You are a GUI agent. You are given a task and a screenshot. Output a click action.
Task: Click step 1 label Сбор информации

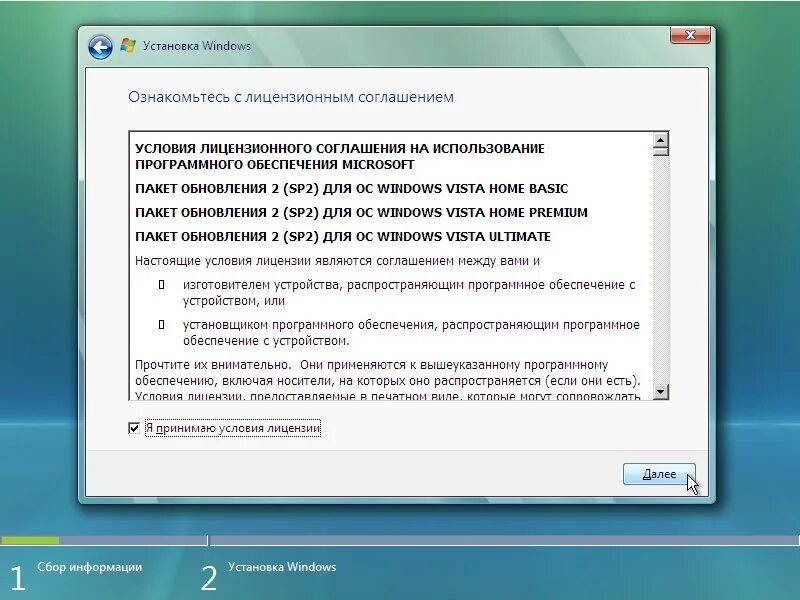pos(89,567)
